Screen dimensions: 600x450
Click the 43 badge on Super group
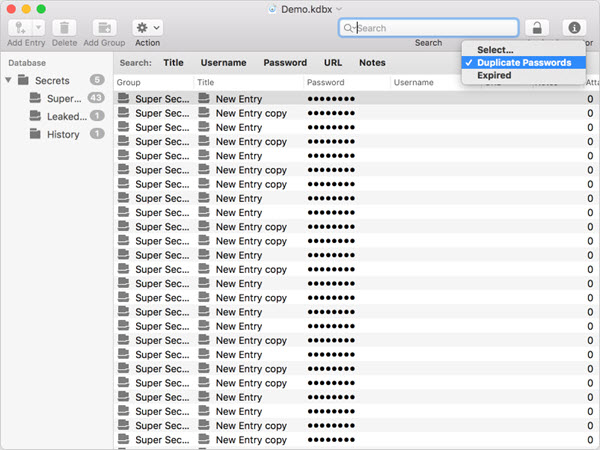point(96,98)
